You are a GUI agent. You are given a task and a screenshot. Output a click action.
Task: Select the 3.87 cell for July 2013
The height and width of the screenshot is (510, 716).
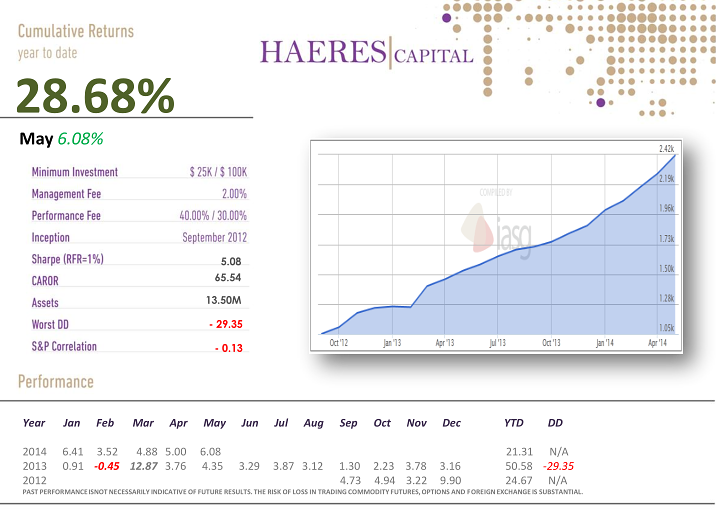(x=284, y=466)
